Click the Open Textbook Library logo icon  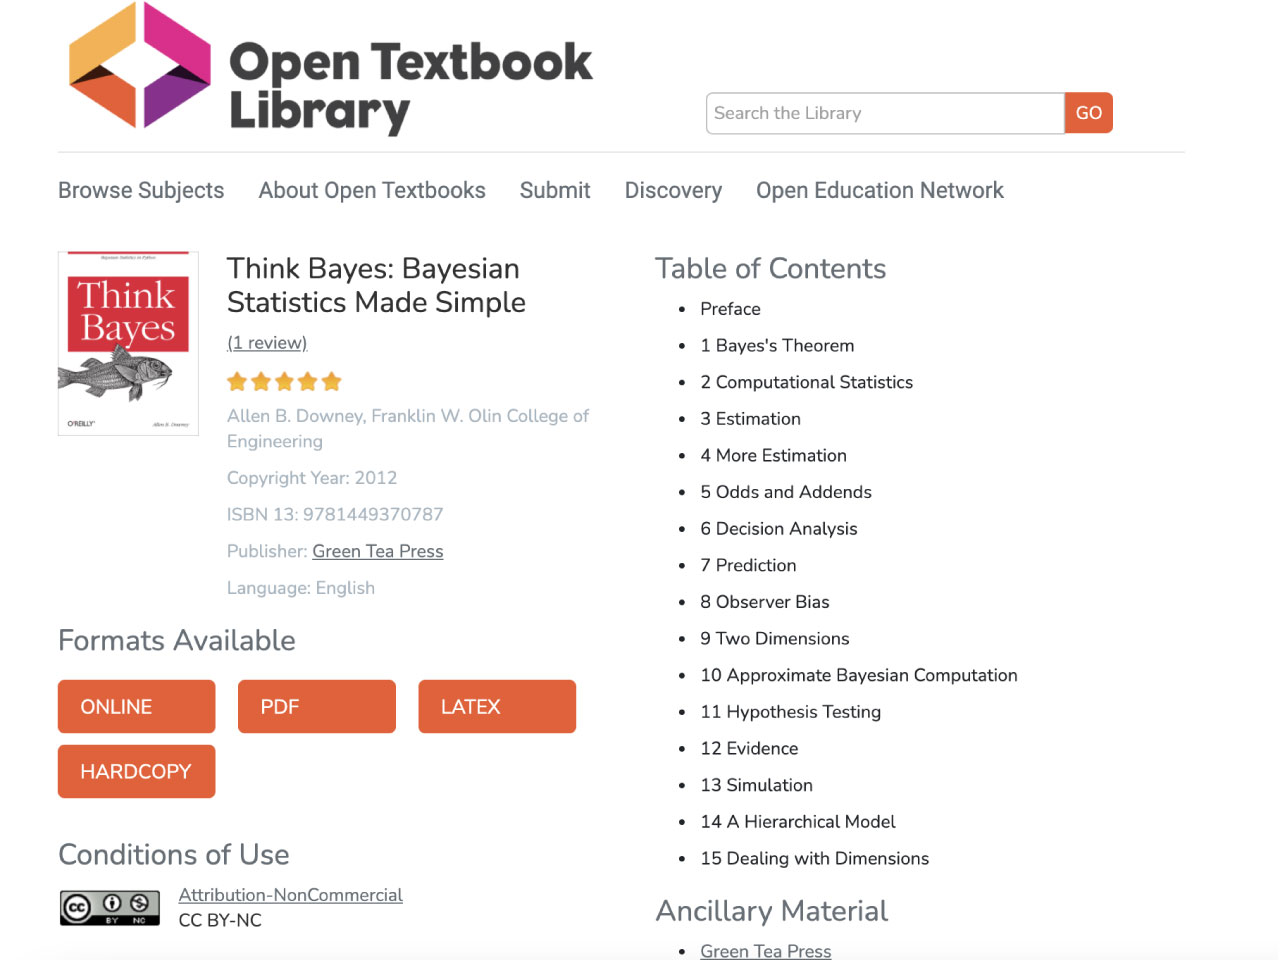click(140, 65)
